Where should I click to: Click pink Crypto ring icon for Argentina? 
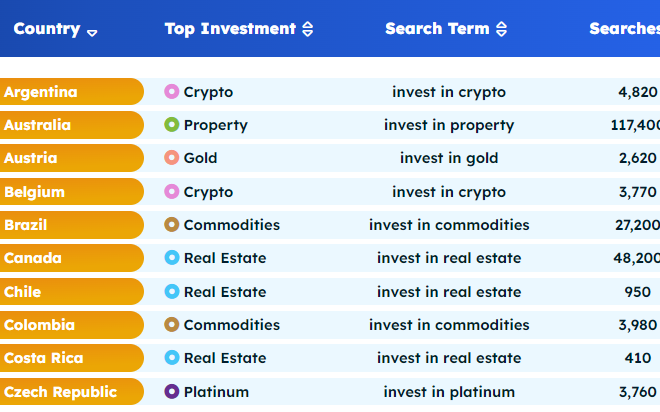pyautogui.click(x=171, y=92)
